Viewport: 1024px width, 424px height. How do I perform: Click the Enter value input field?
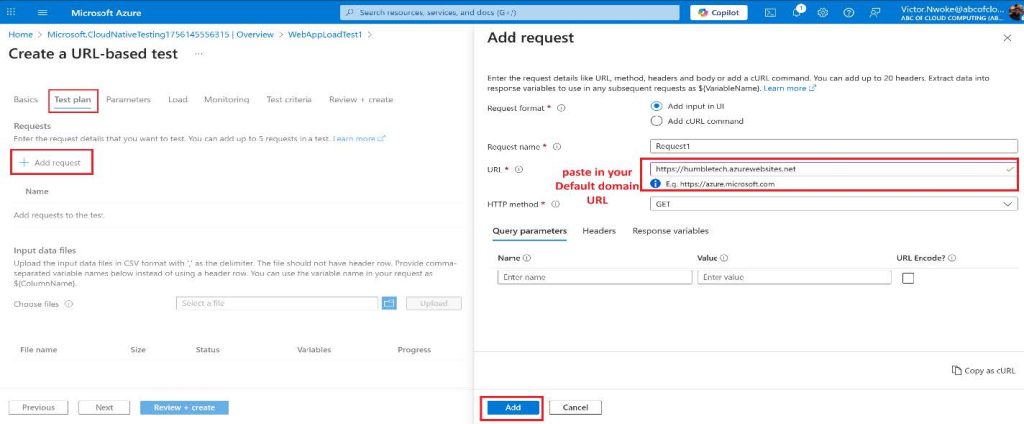(794, 277)
